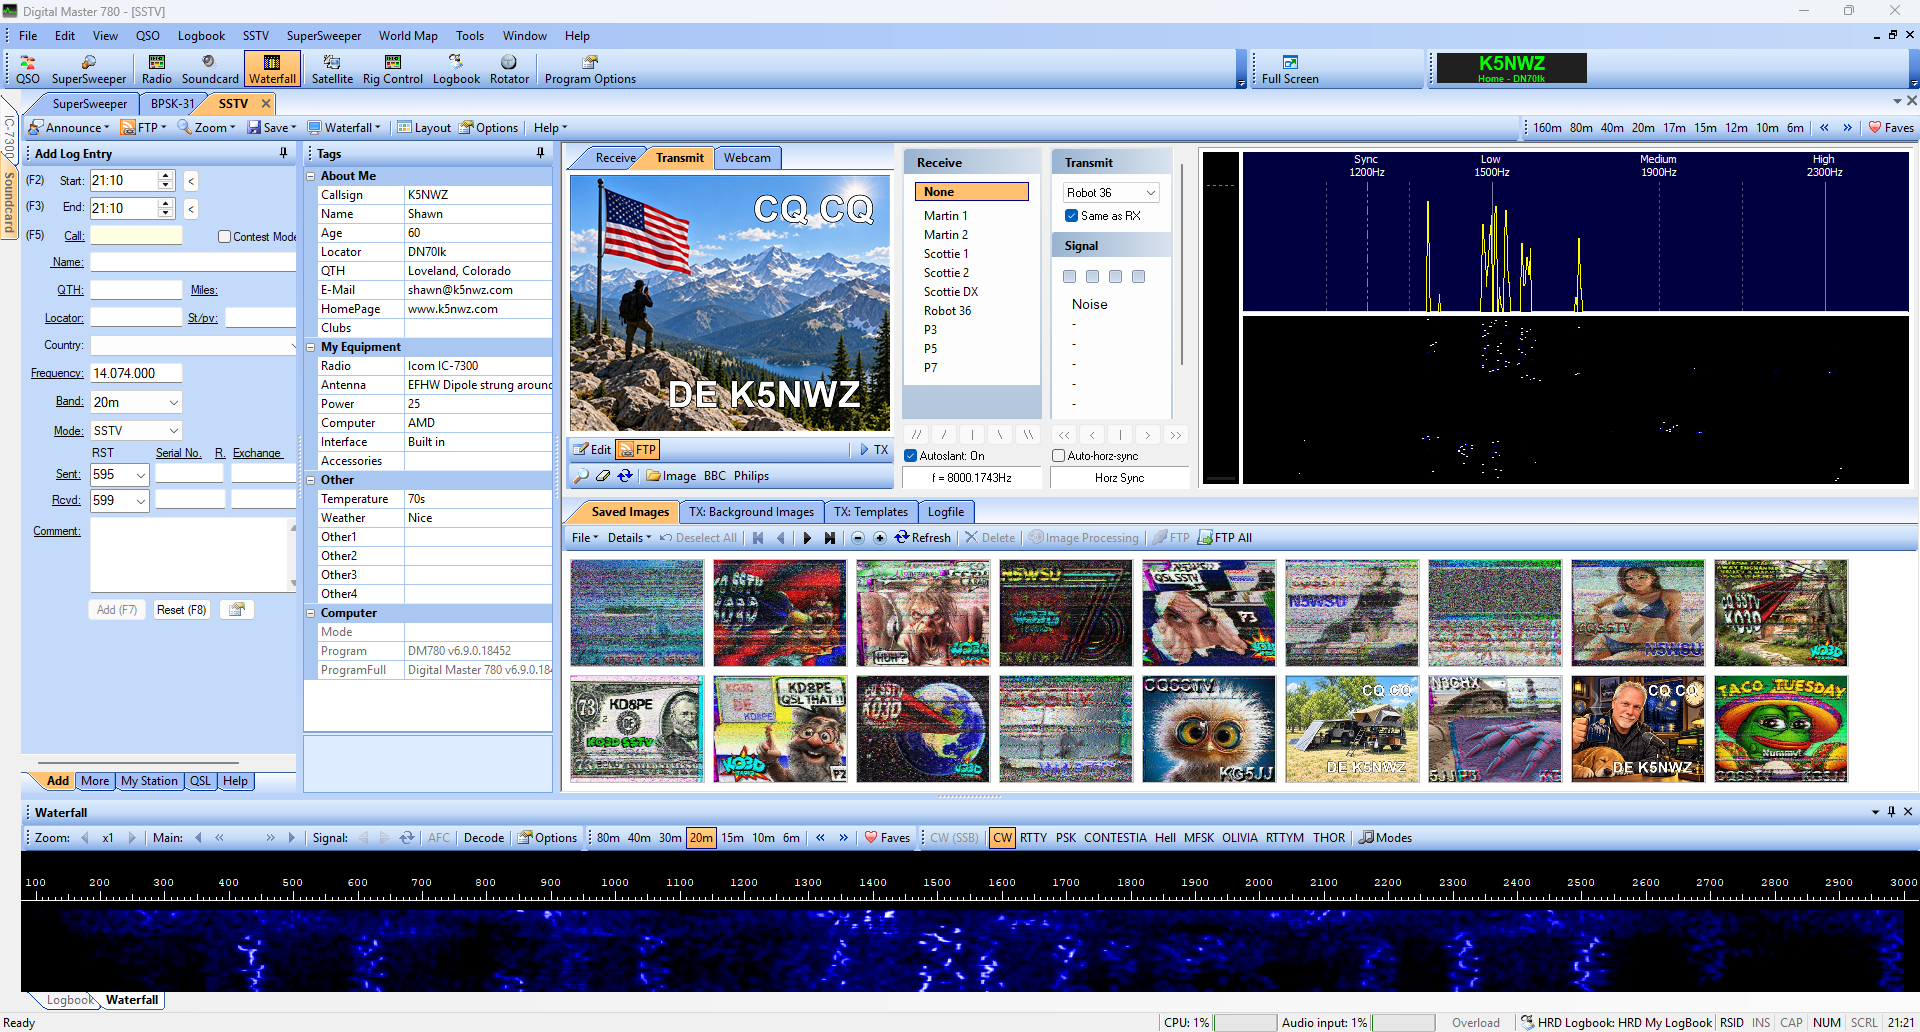Screen dimensions: 1920x1032
Task: Toggle the Waterfall toolbar button
Action: pyautogui.click(x=272, y=70)
